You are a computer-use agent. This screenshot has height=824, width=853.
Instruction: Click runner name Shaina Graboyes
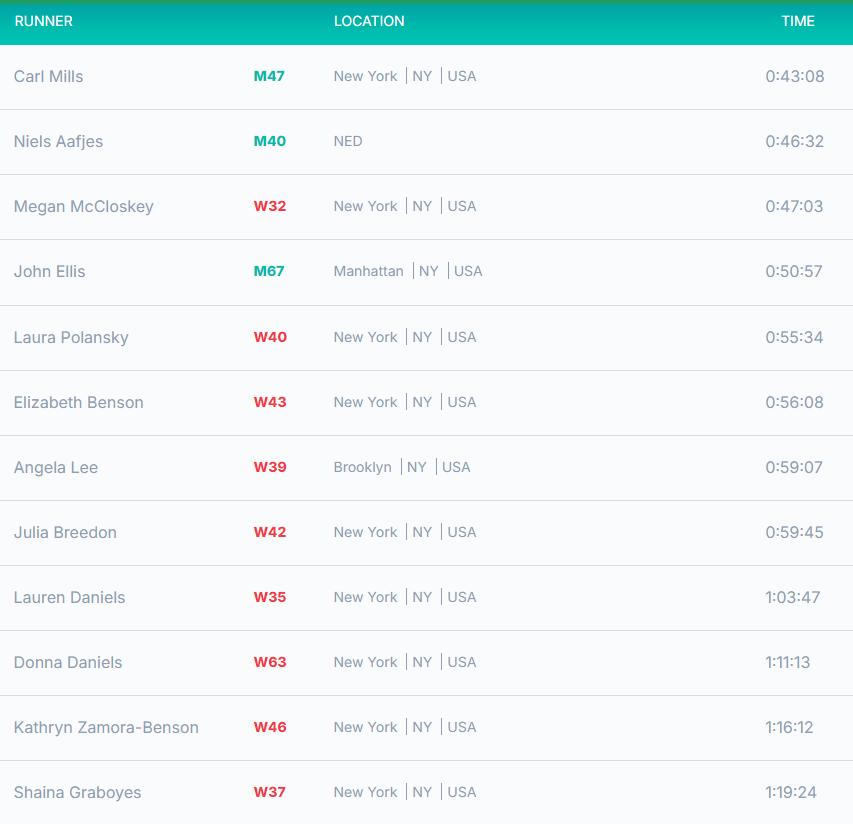[x=77, y=792]
